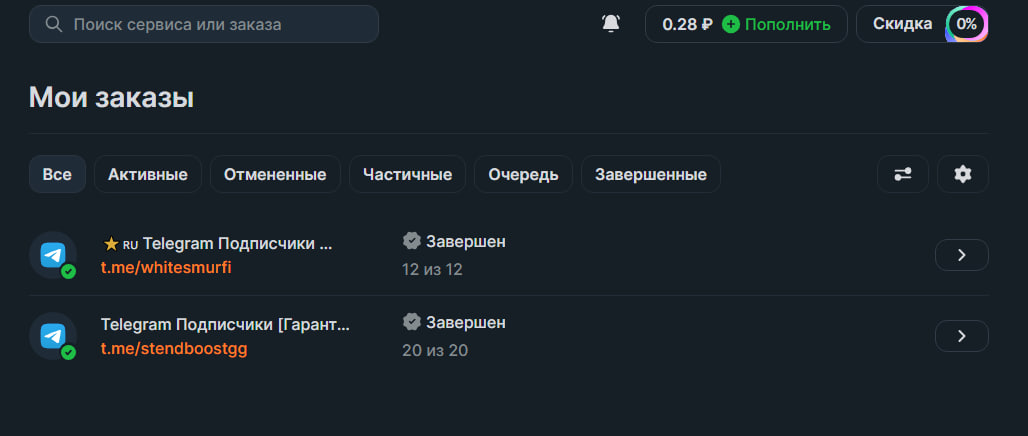Switch to the Активные tab
This screenshot has width=1028, height=436.
tap(148, 174)
